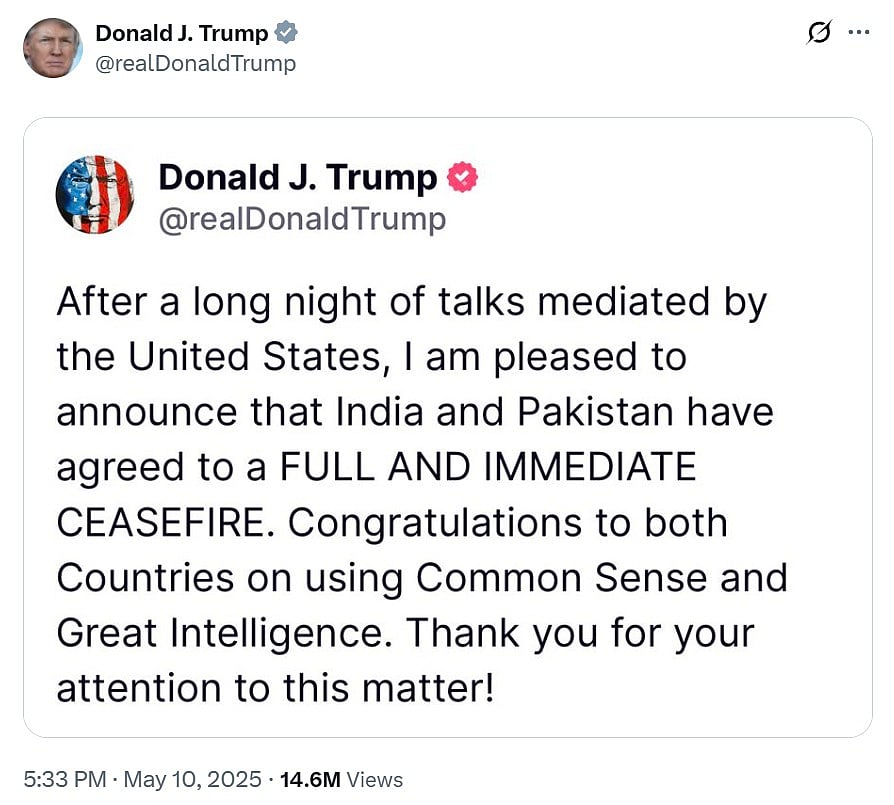This screenshot has height=805, width=894.
Task: Click the "FULL AND IMMEDIATE" text
Action: [487, 467]
